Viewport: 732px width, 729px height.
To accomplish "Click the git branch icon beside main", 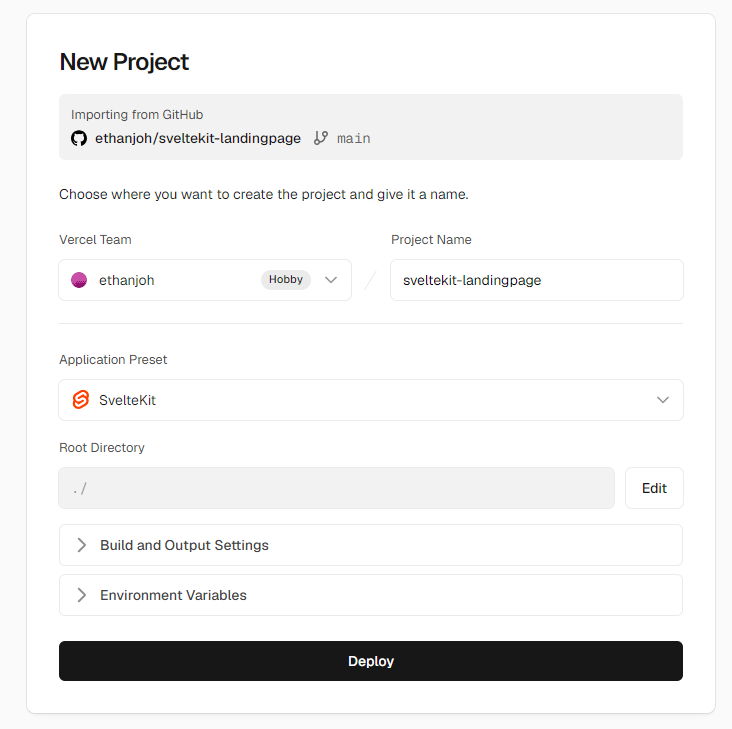I will click(321, 138).
